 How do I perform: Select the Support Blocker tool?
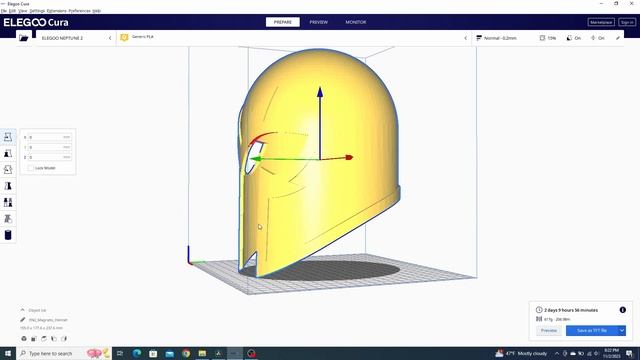(8, 219)
